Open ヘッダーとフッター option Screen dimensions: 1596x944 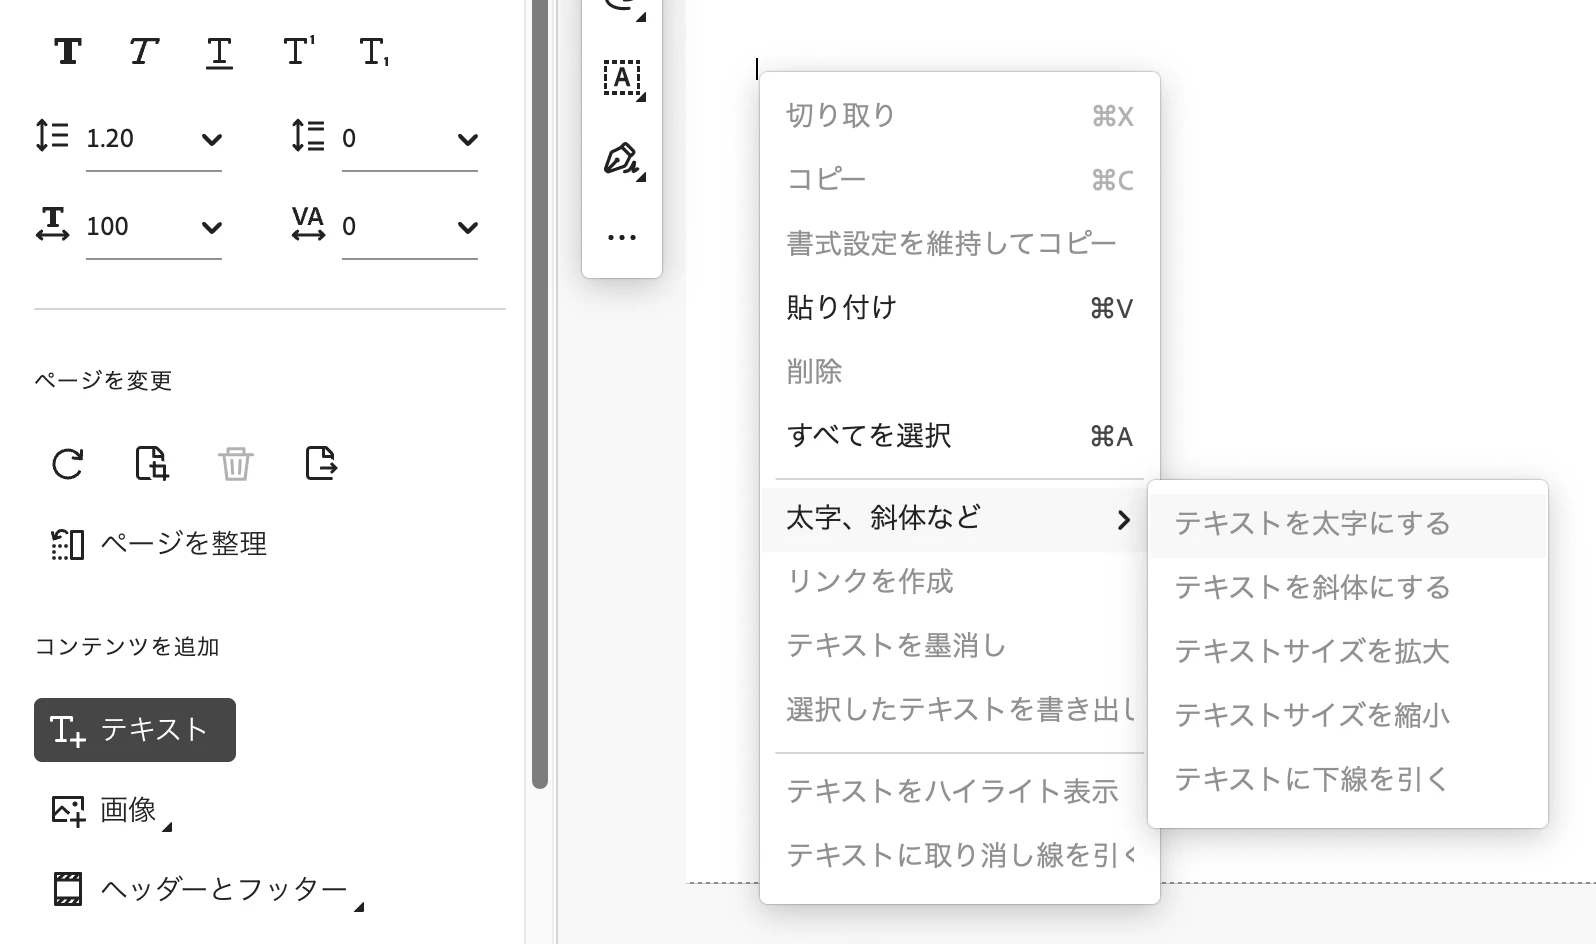207,889
